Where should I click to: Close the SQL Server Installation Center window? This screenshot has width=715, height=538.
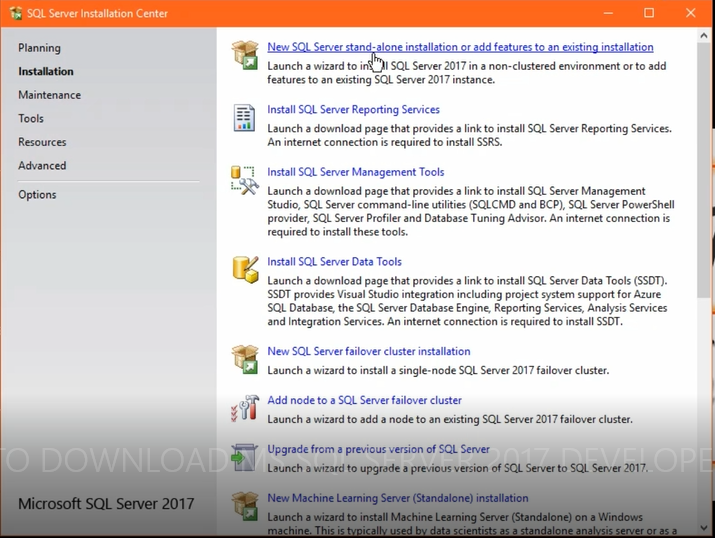[x=690, y=13]
